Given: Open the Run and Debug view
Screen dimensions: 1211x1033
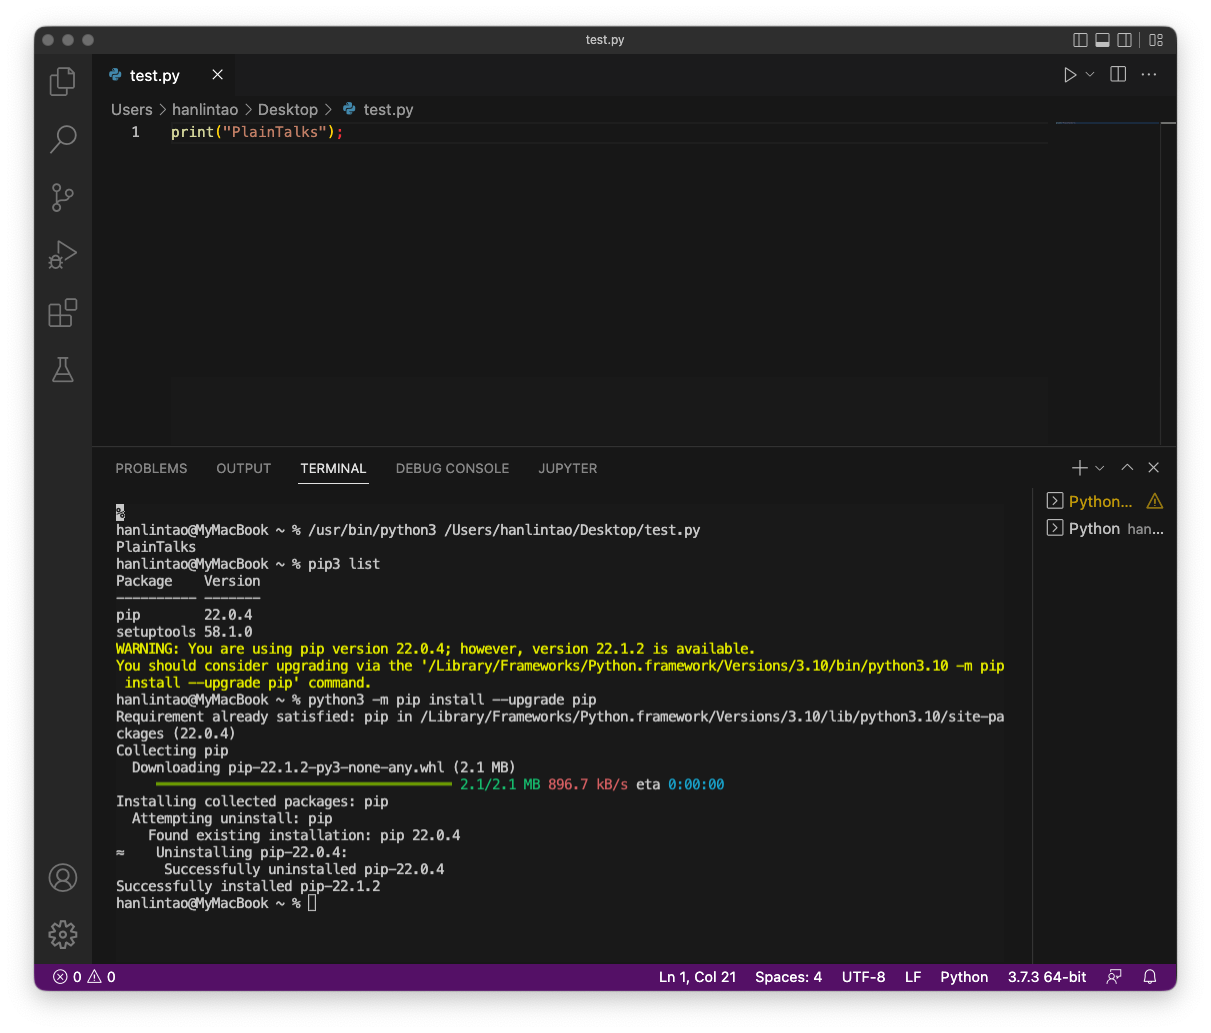Looking at the screenshot, I should coord(63,255).
